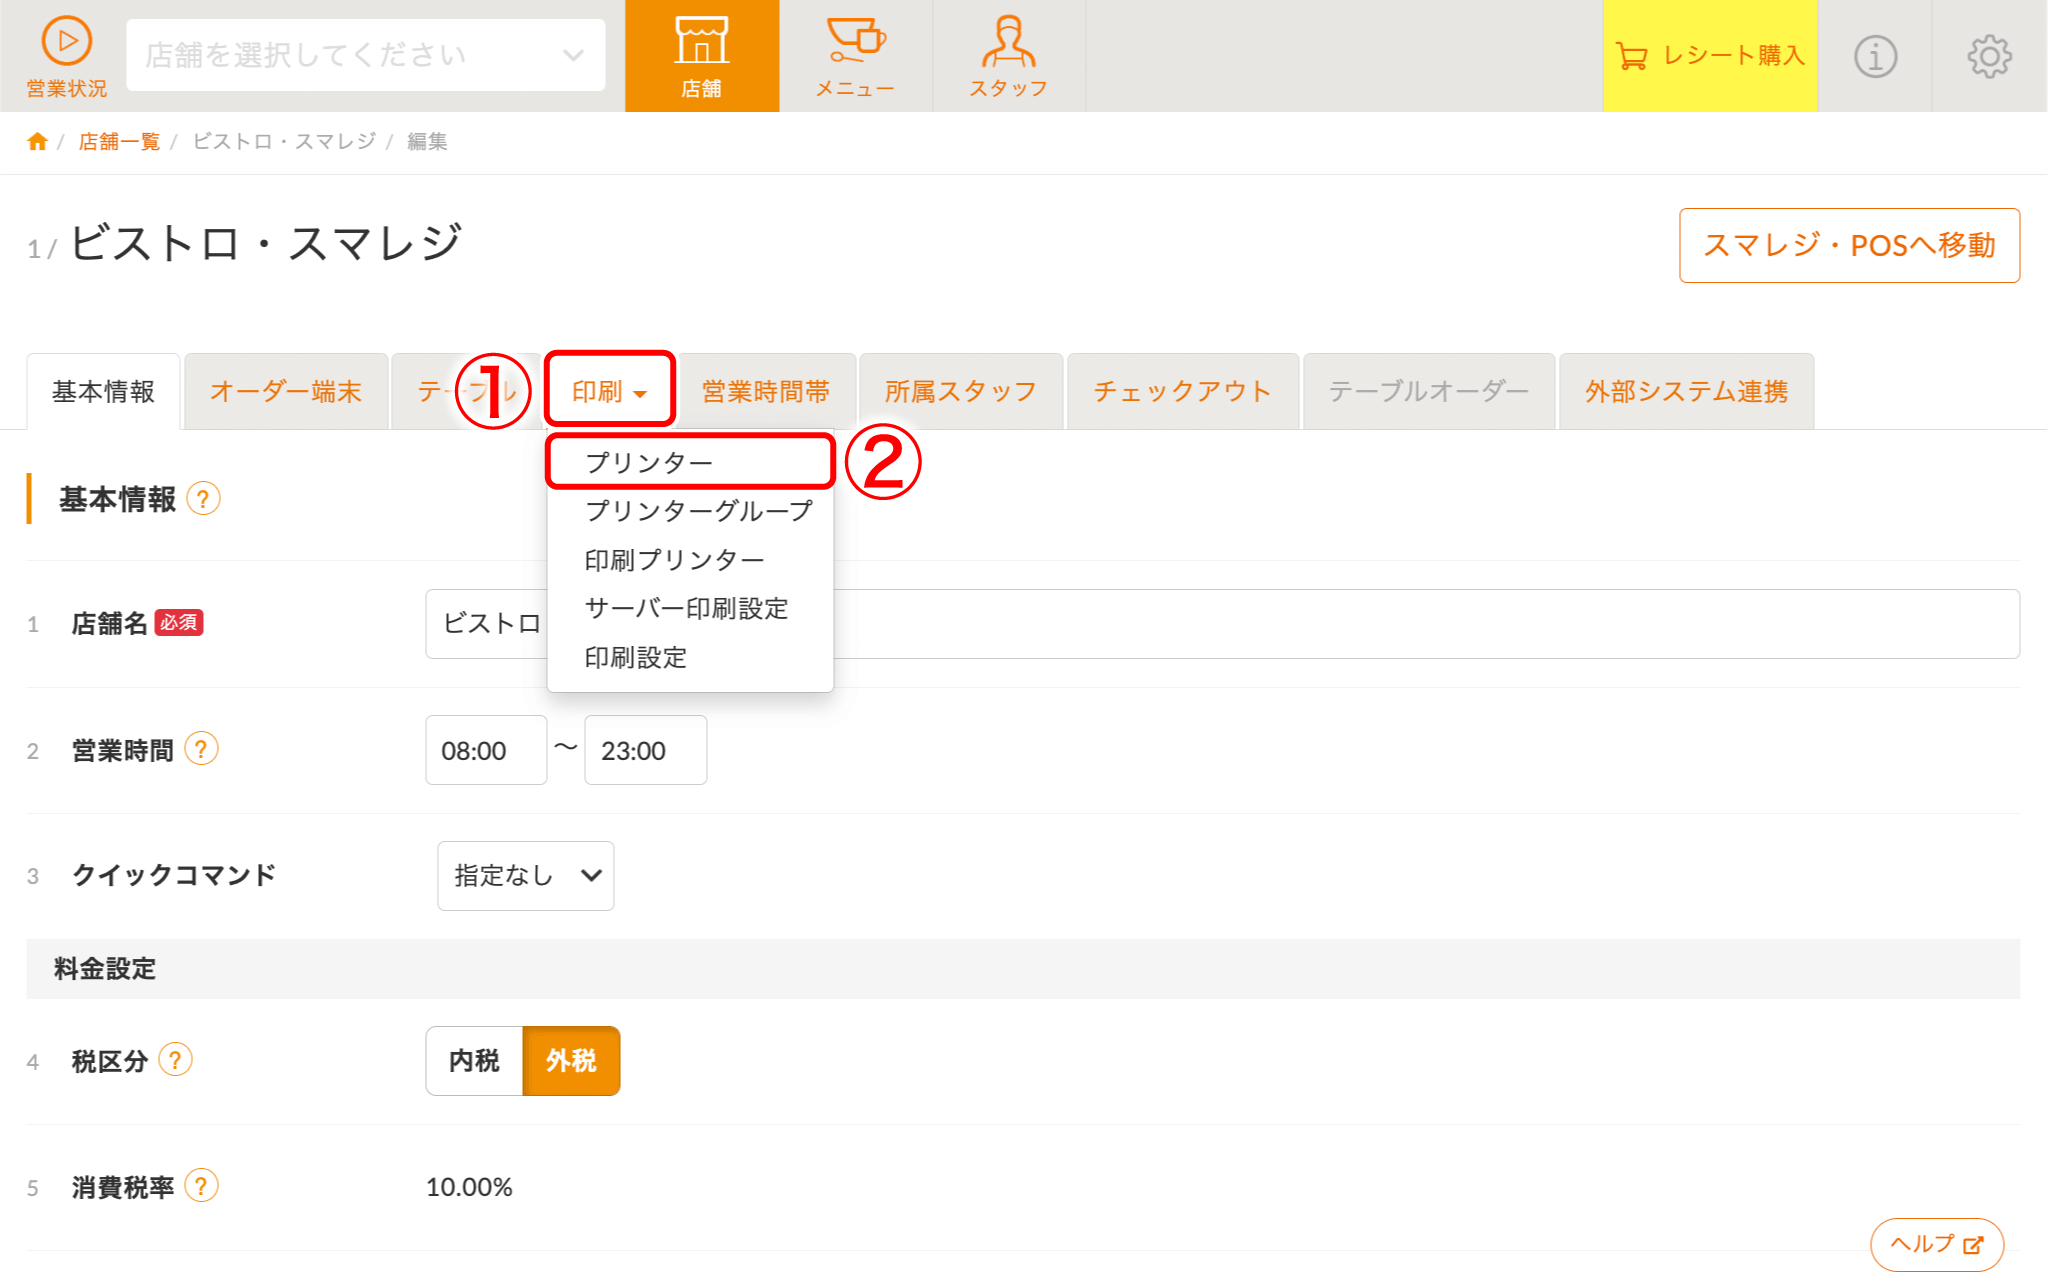Viewport: 2048px width, 1286px height.
Task: Click the 必須 badge by 店舗名
Action: coord(179,622)
